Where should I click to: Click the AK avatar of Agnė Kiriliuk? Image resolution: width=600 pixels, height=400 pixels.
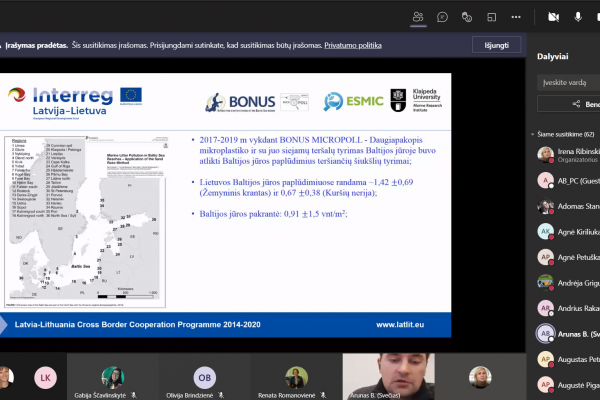(545, 232)
